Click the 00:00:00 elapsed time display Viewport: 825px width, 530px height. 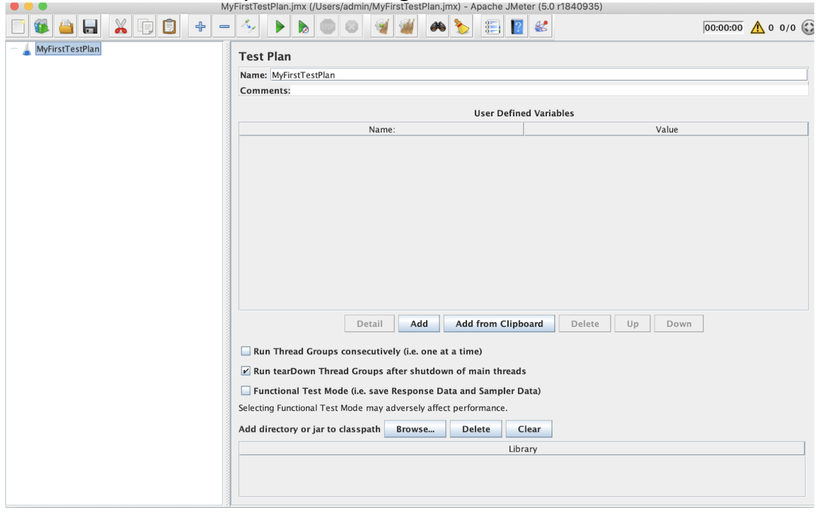point(723,28)
